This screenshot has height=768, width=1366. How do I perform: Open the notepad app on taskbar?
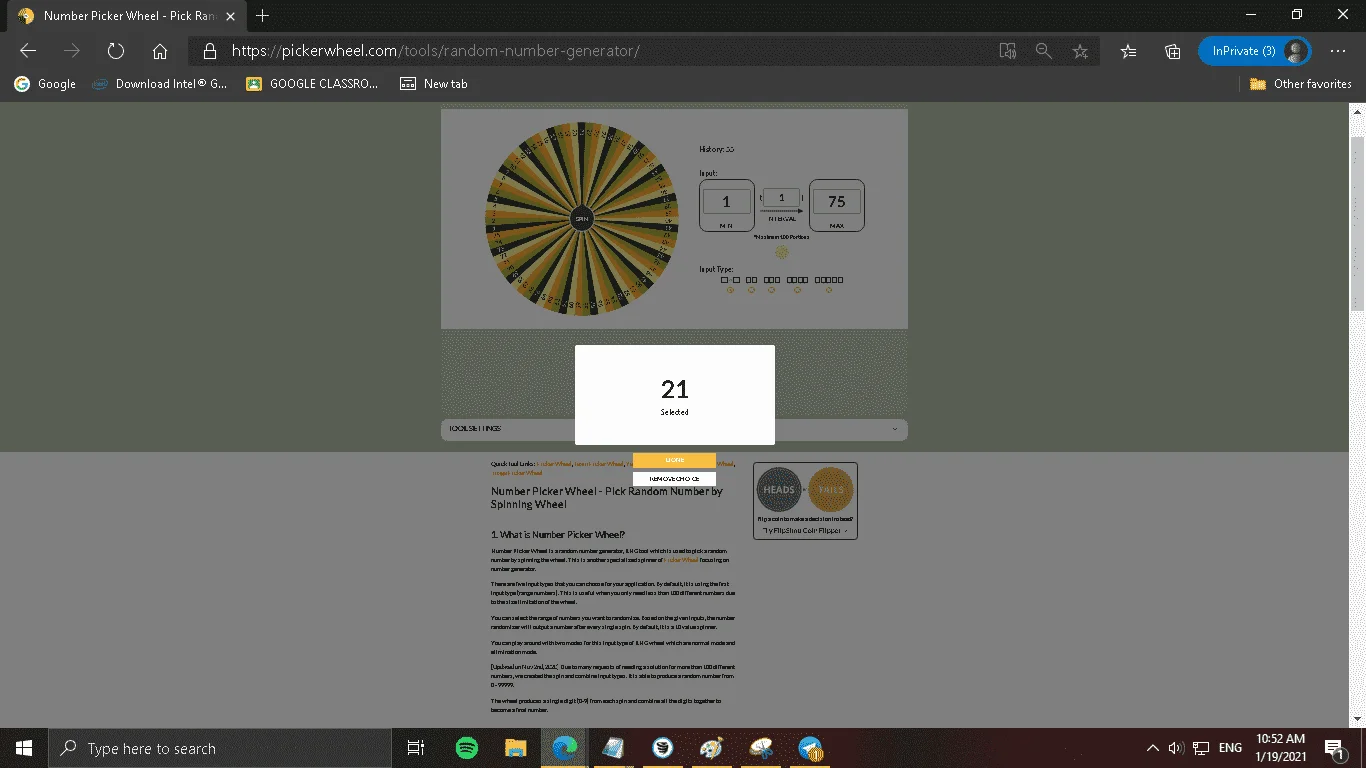(613, 748)
